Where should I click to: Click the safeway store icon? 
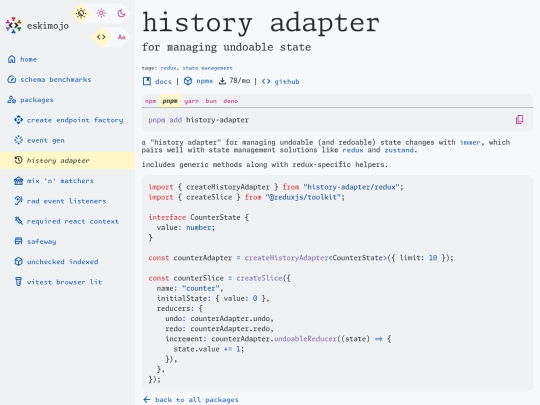coord(18,241)
